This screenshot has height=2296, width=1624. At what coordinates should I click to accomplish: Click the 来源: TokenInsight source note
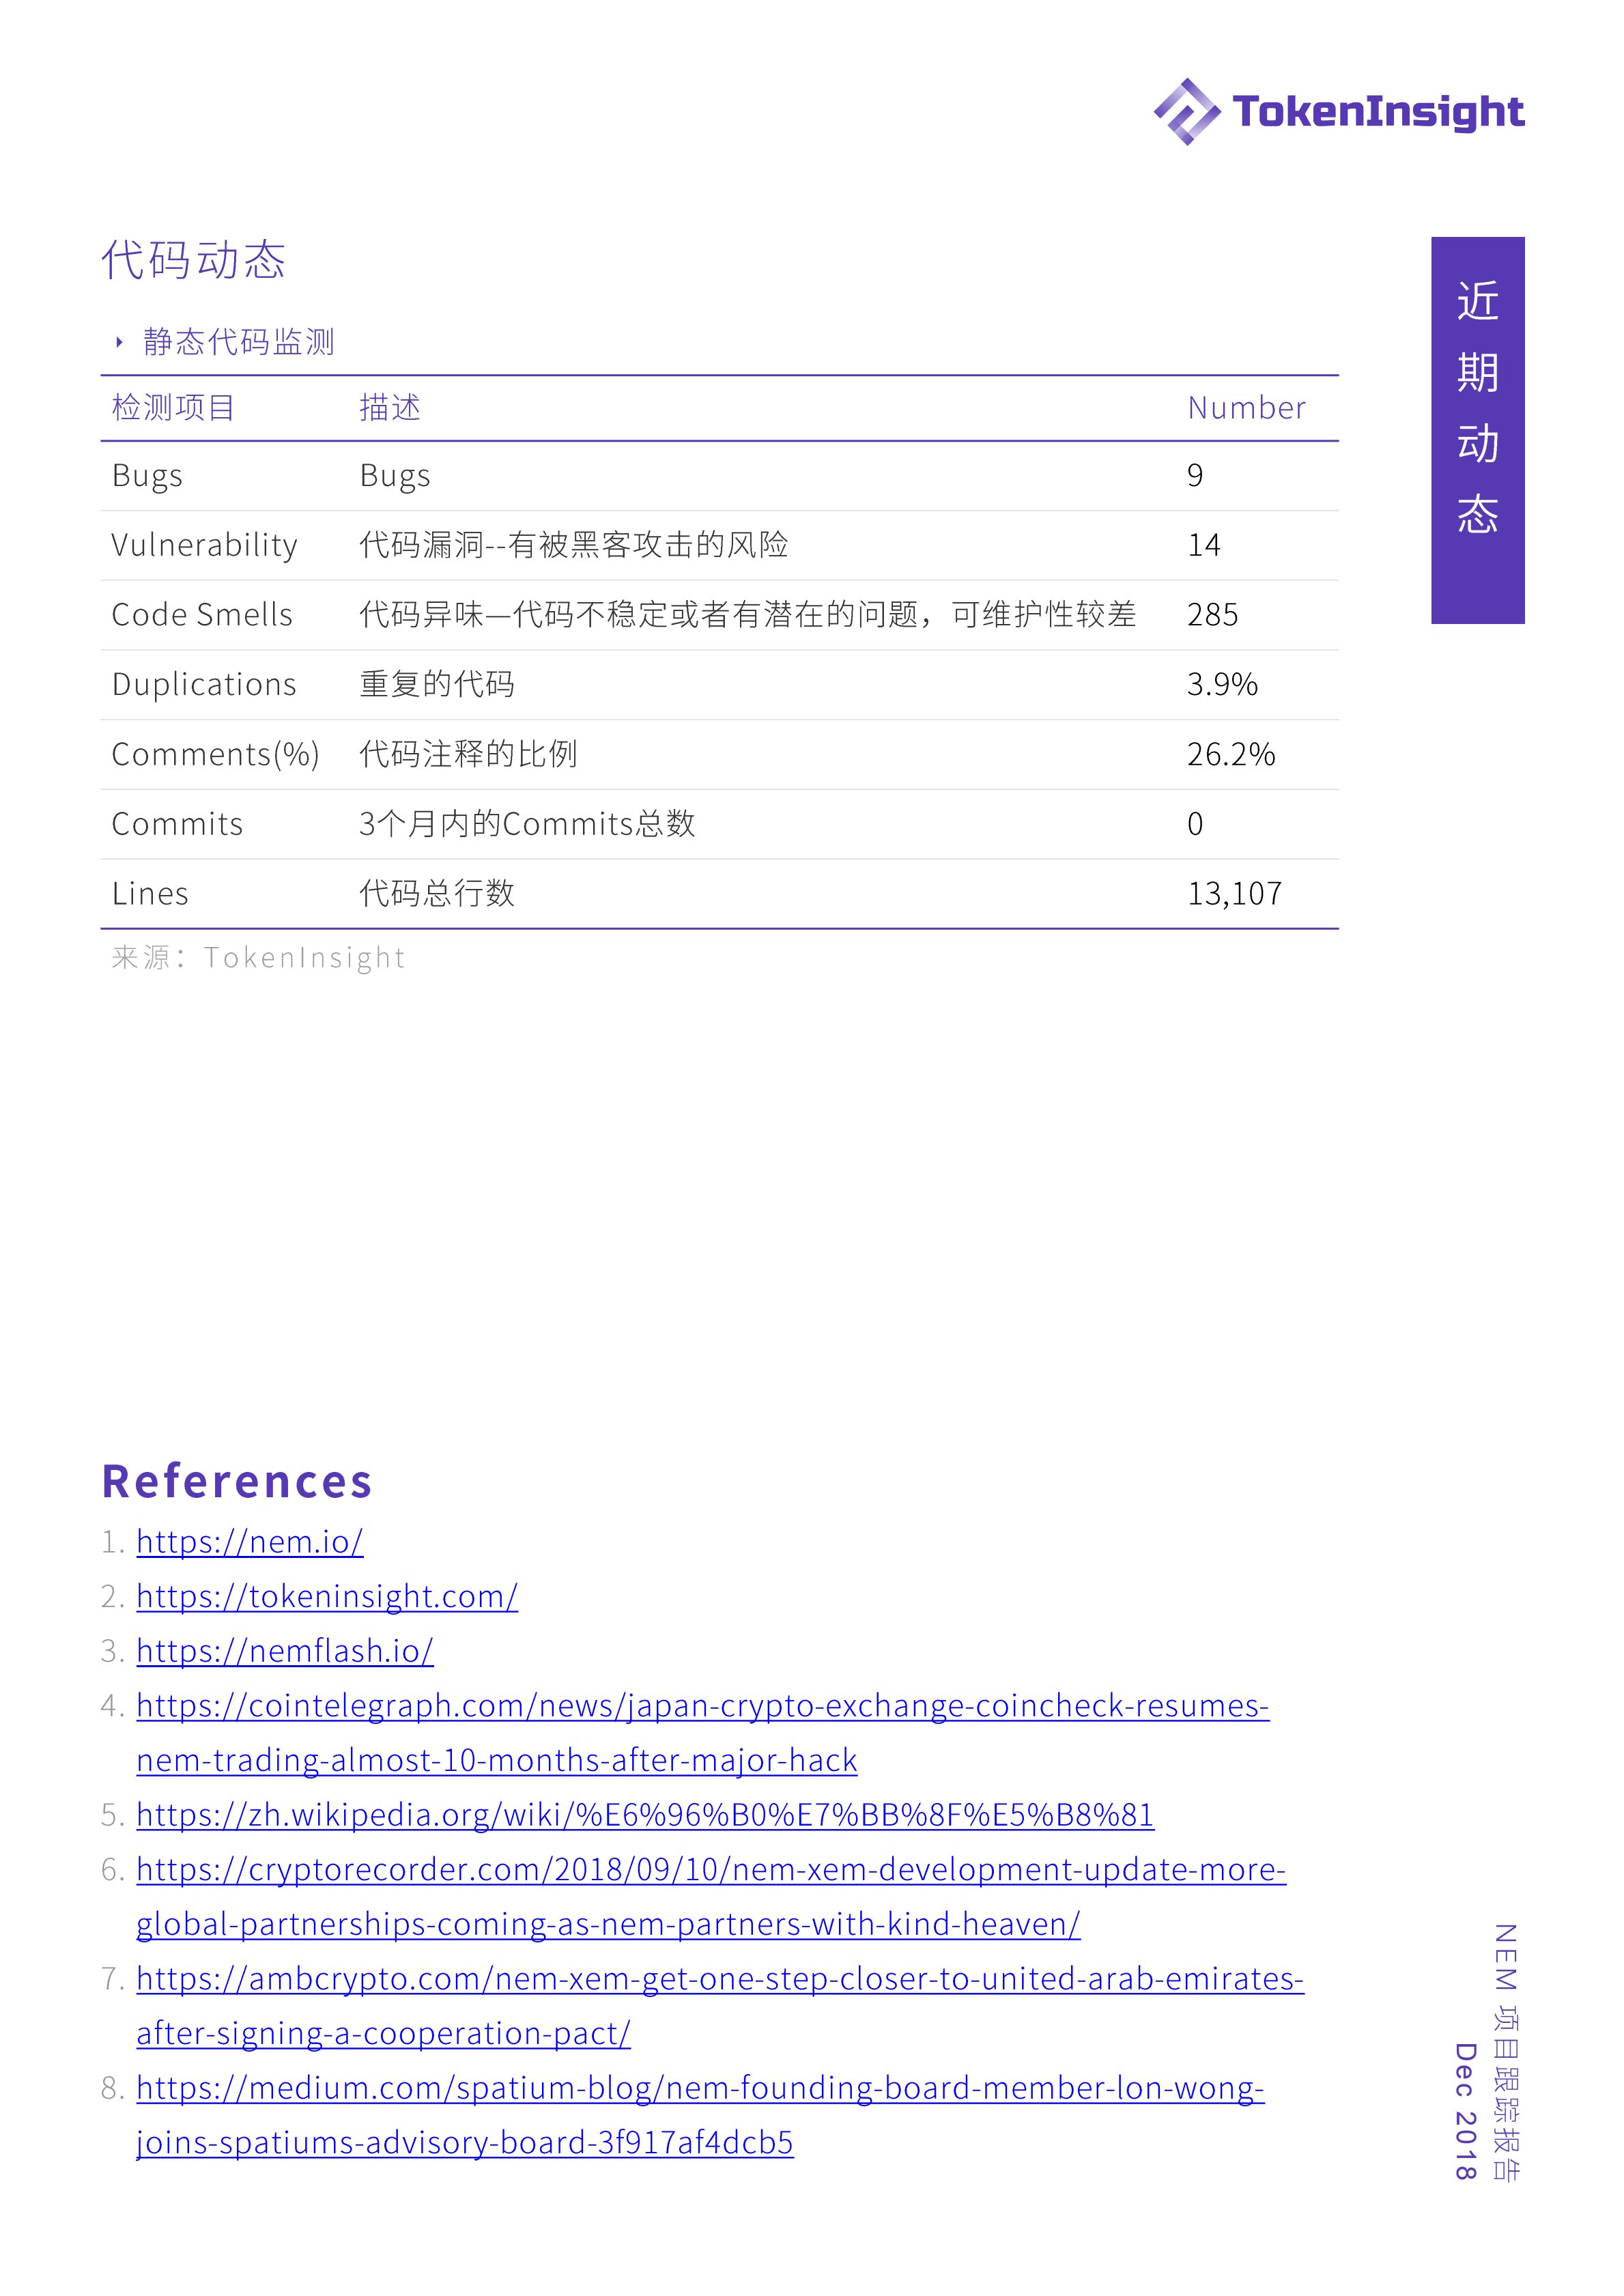pyautogui.click(x=258, y=958)
